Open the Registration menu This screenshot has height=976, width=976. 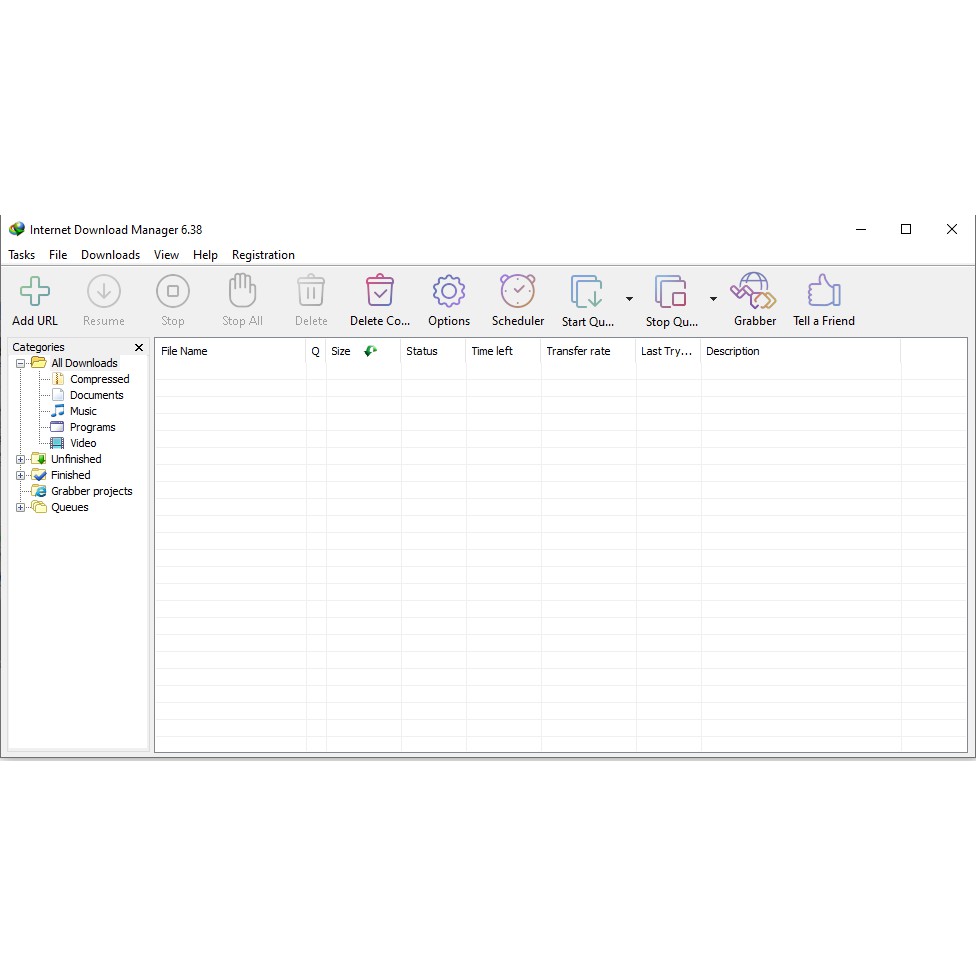pos(263,255)
